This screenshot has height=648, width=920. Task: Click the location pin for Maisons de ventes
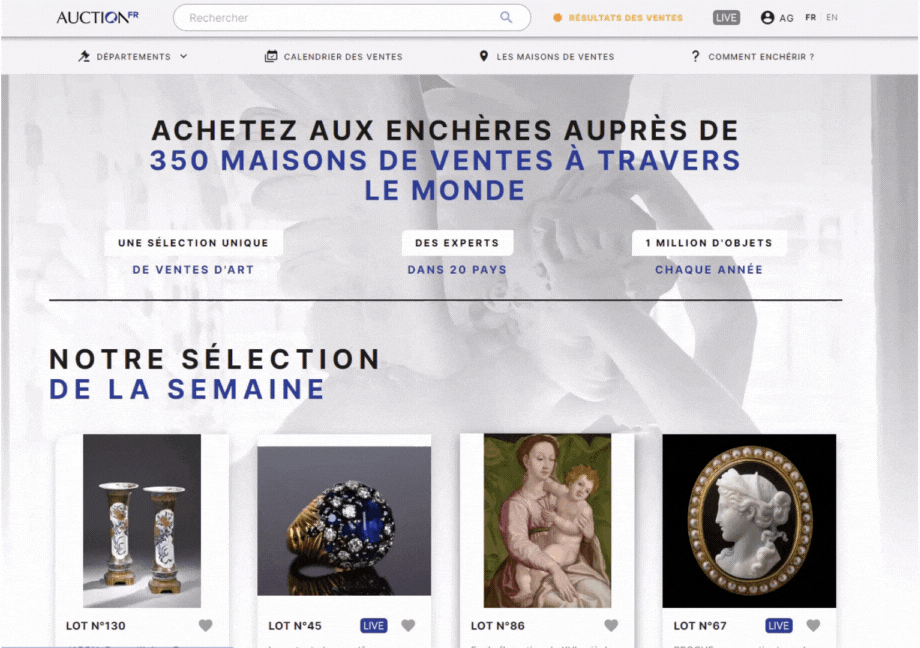coord(483,56)
